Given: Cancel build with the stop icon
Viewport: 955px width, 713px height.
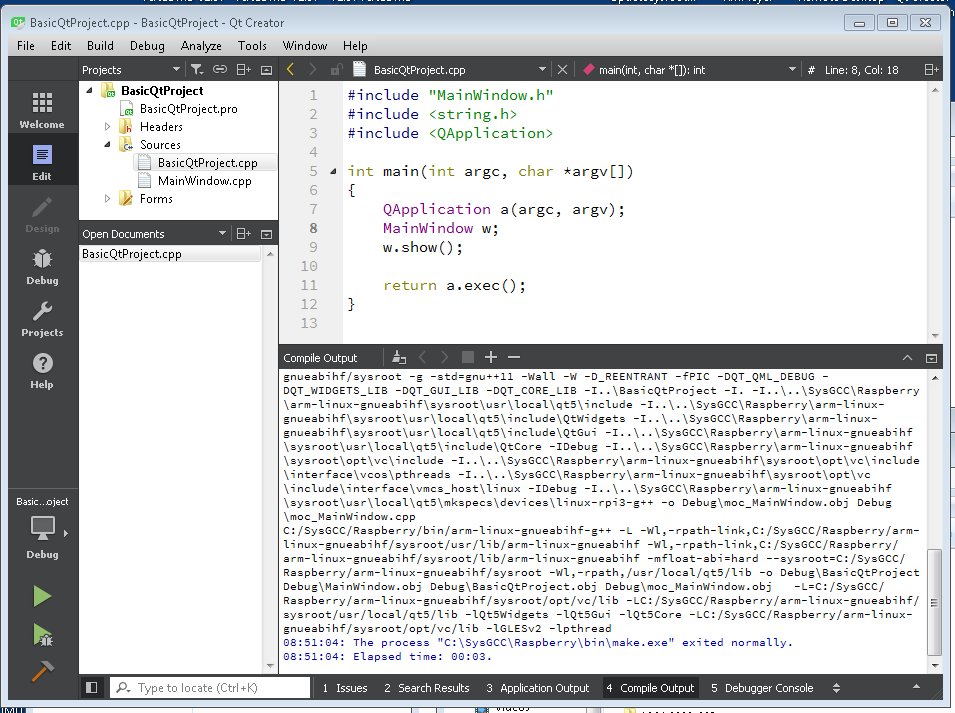Looking at the screenshot, I should [468, 357].
